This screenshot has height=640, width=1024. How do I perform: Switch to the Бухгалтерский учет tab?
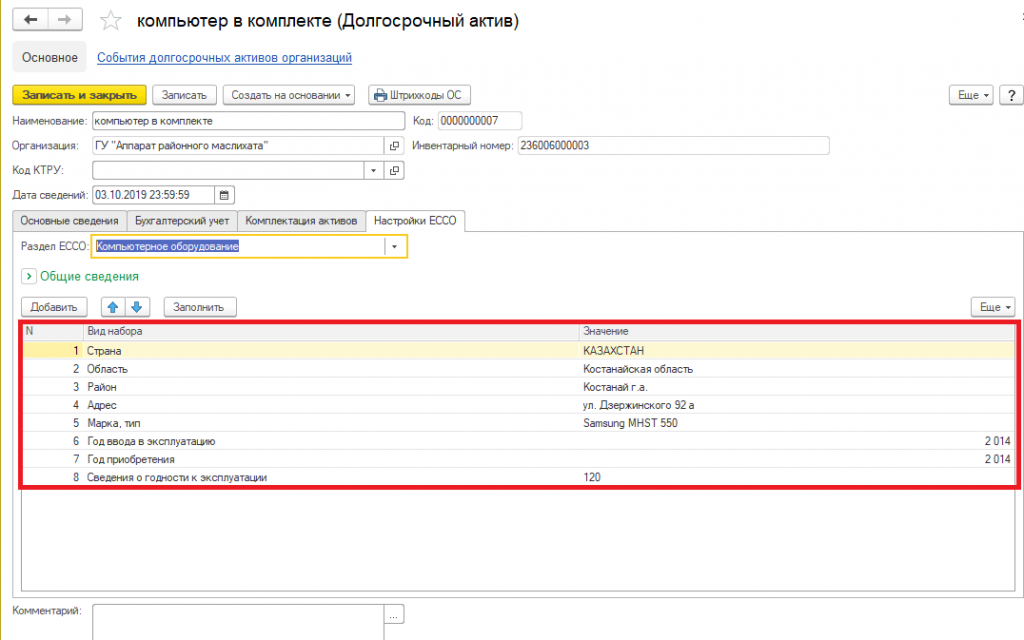point(182,221)
